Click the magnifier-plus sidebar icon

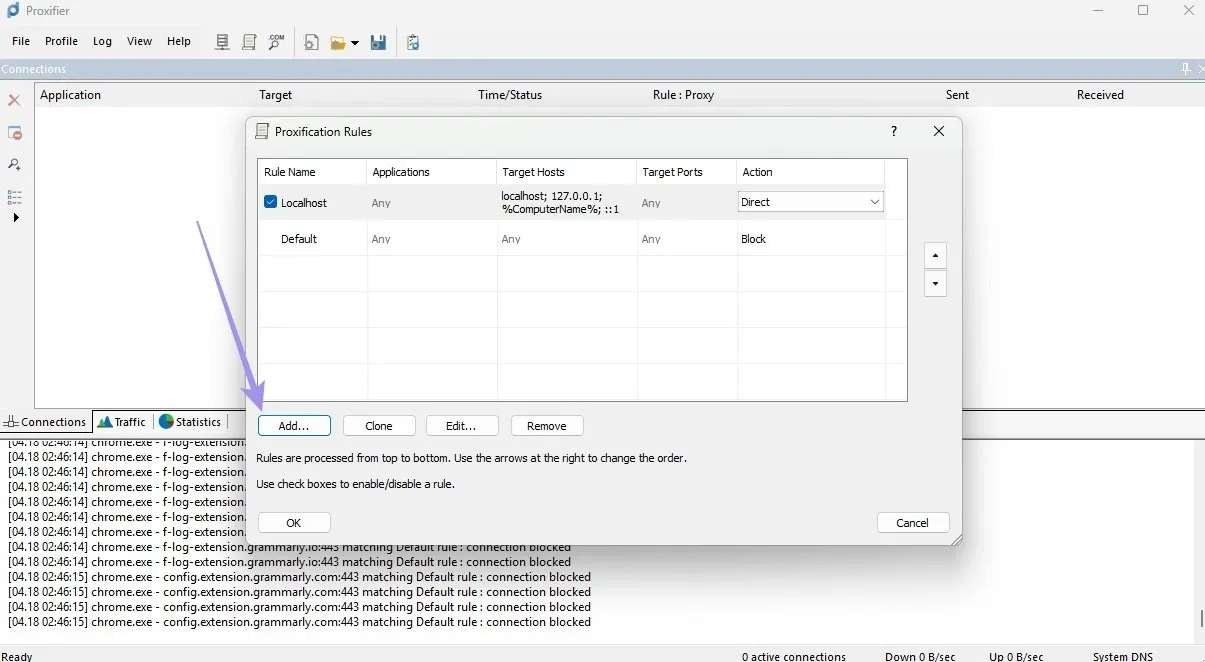(14, 165)
